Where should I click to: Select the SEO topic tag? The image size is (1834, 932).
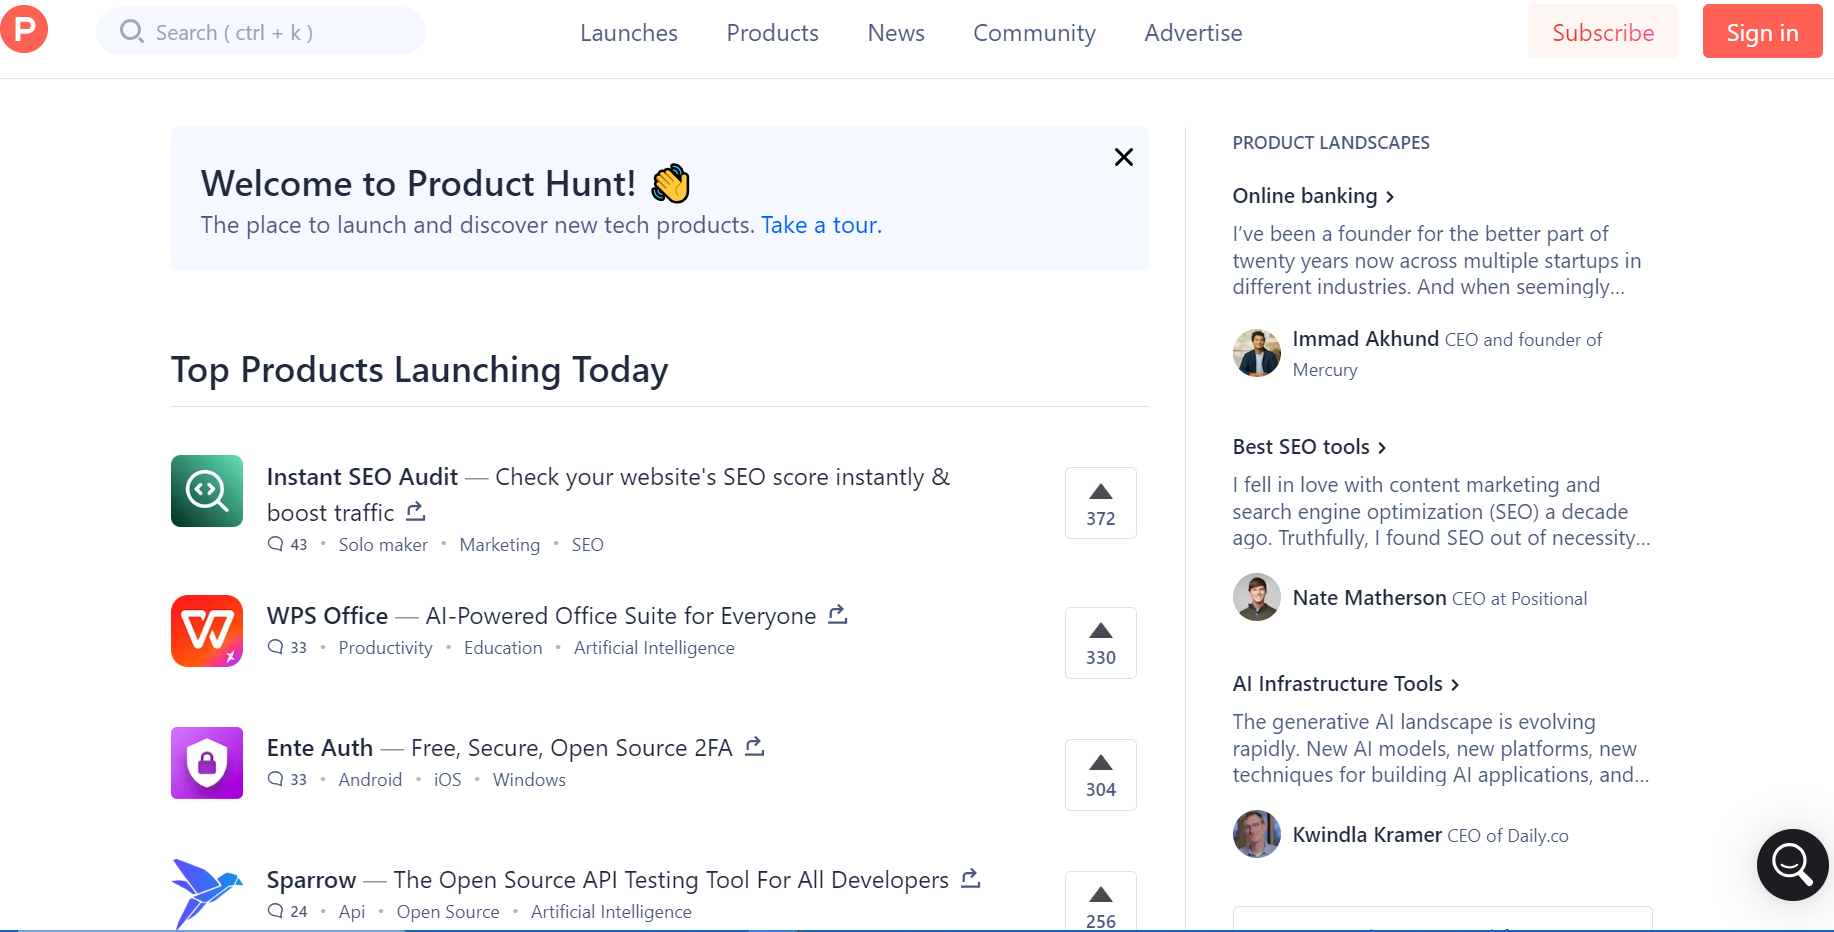587,545
